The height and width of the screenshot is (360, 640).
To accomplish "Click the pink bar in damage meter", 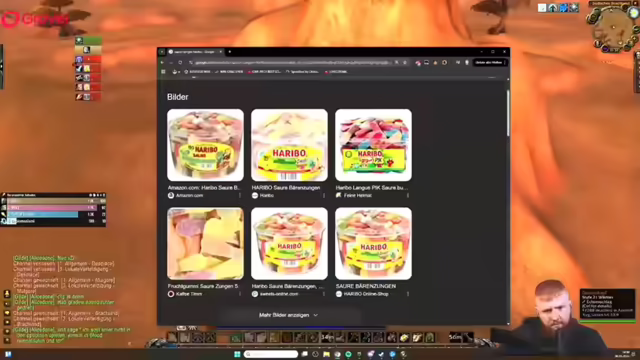I will [52, 208].
